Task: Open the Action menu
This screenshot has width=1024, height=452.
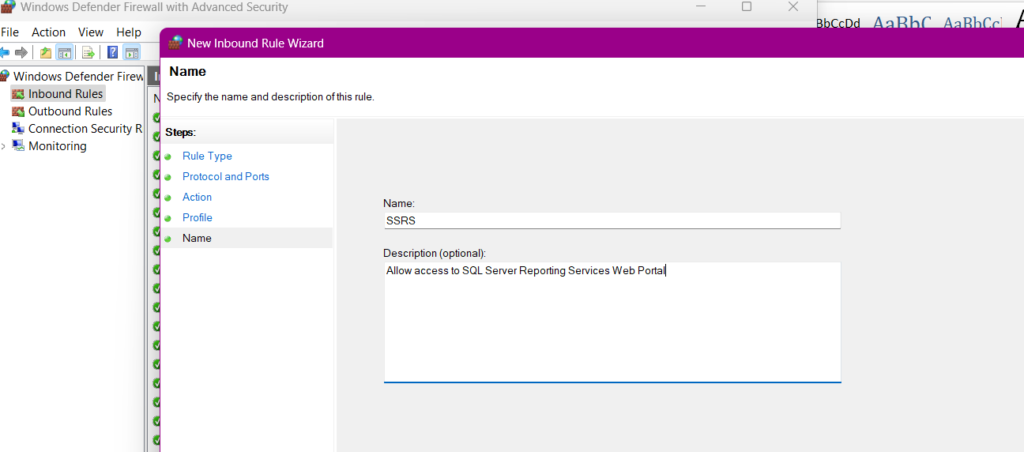Action: point(49,32)
